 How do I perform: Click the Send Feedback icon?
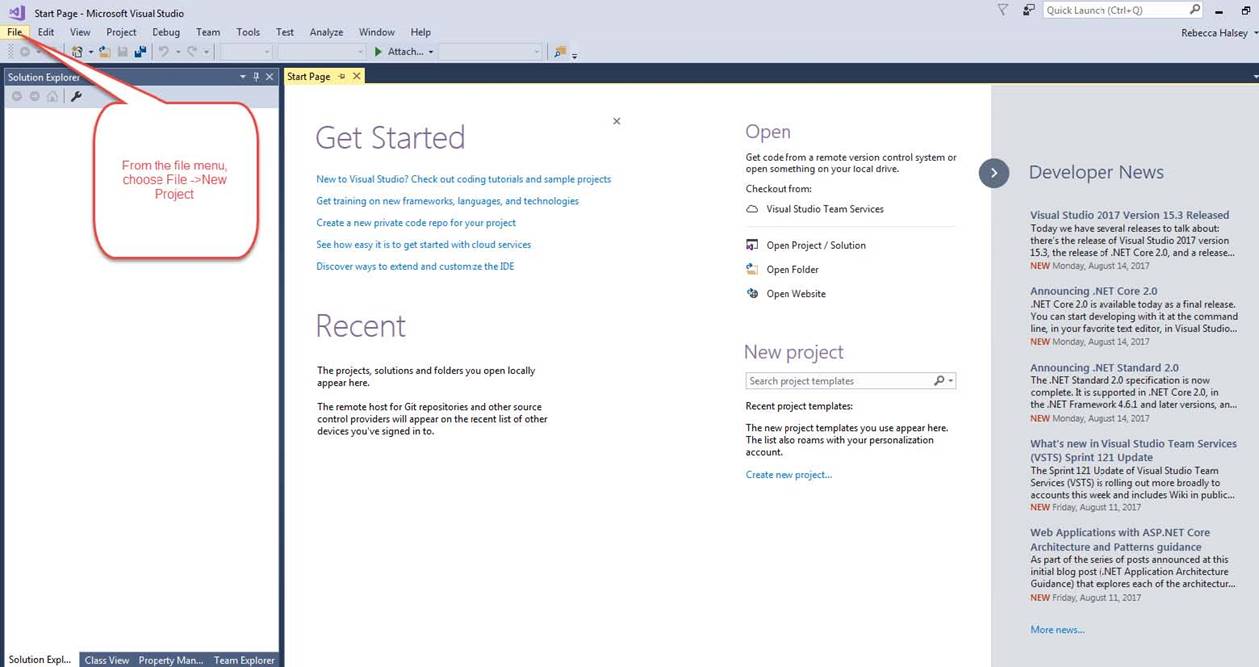click(1029, 10)
